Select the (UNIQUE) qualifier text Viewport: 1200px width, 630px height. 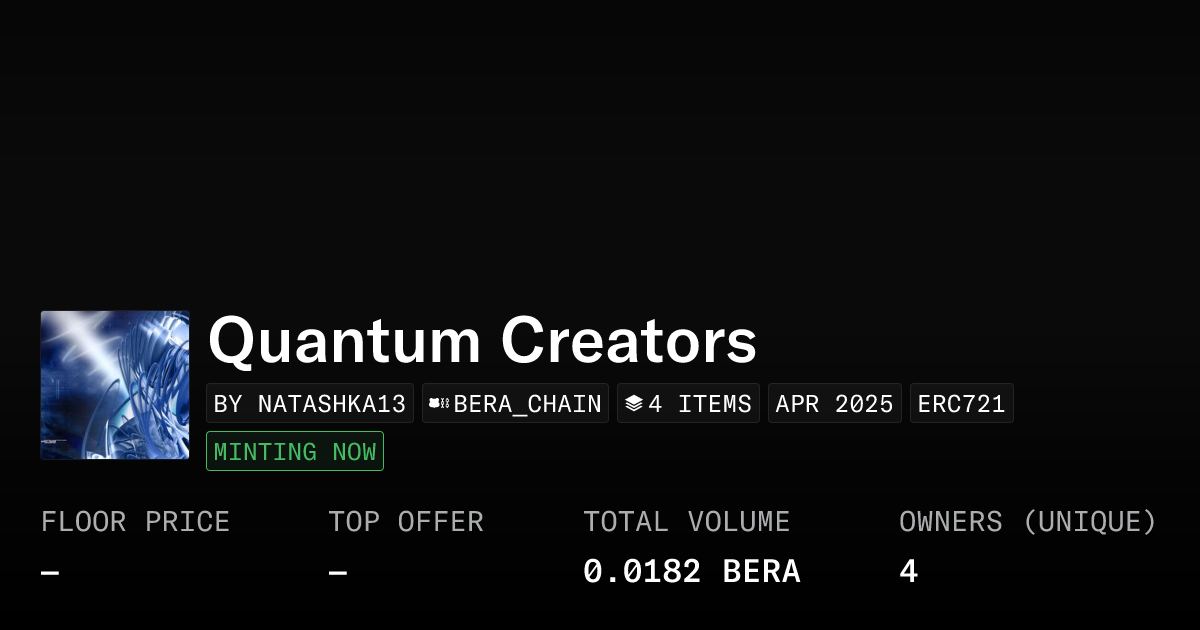(x=1090, y=522)
